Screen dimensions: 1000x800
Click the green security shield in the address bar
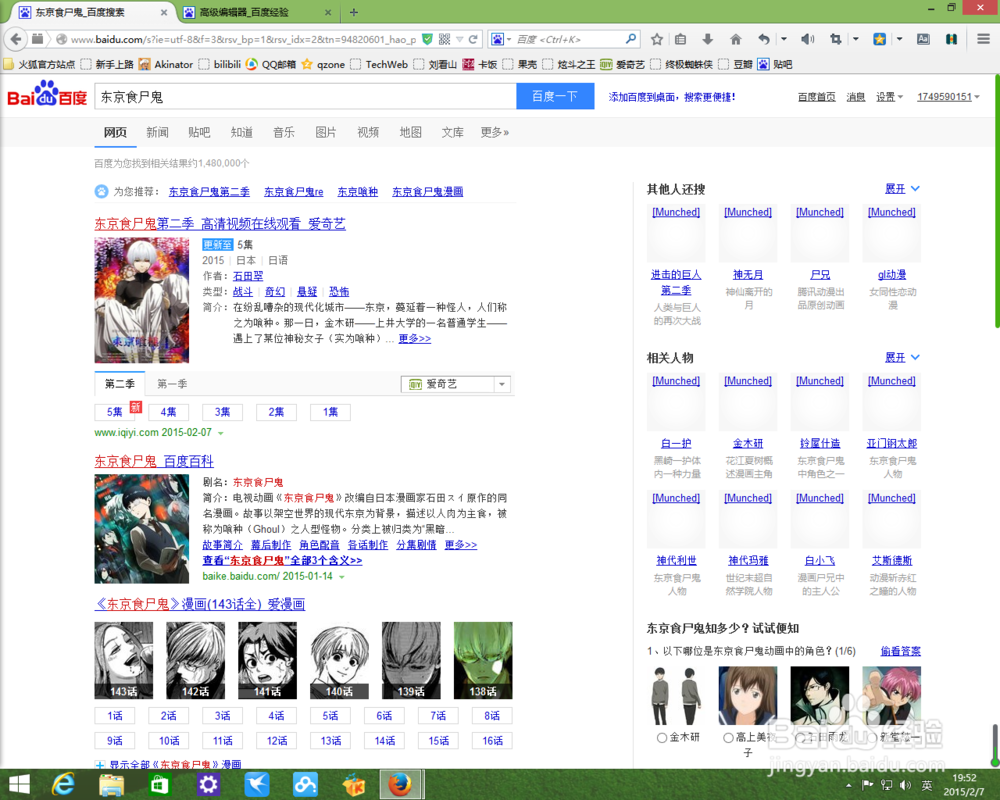(427, 40)
